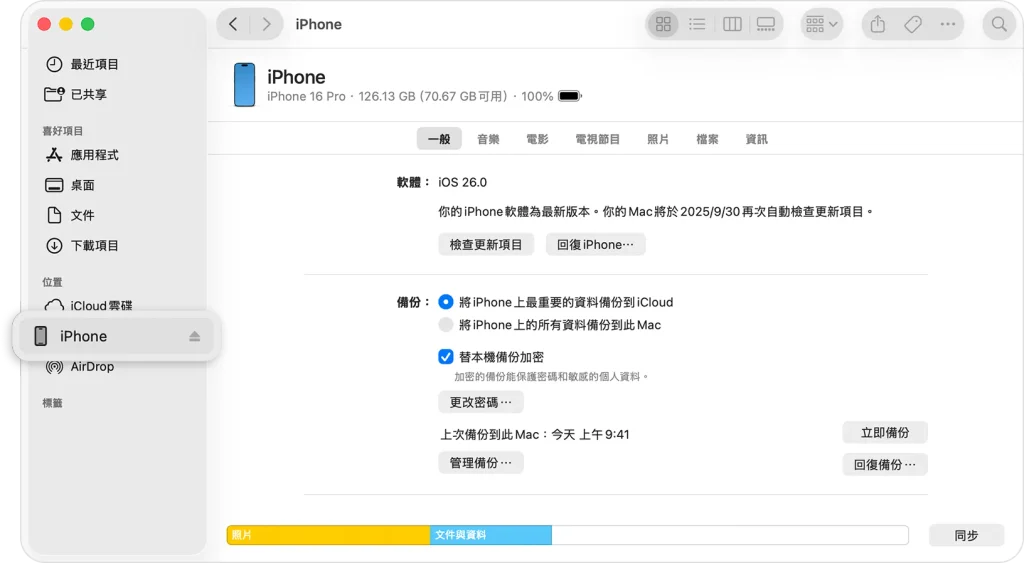Open the group-by options dropdown
The height and width of the screenshot is (563, 1024).
coord(822,24)
